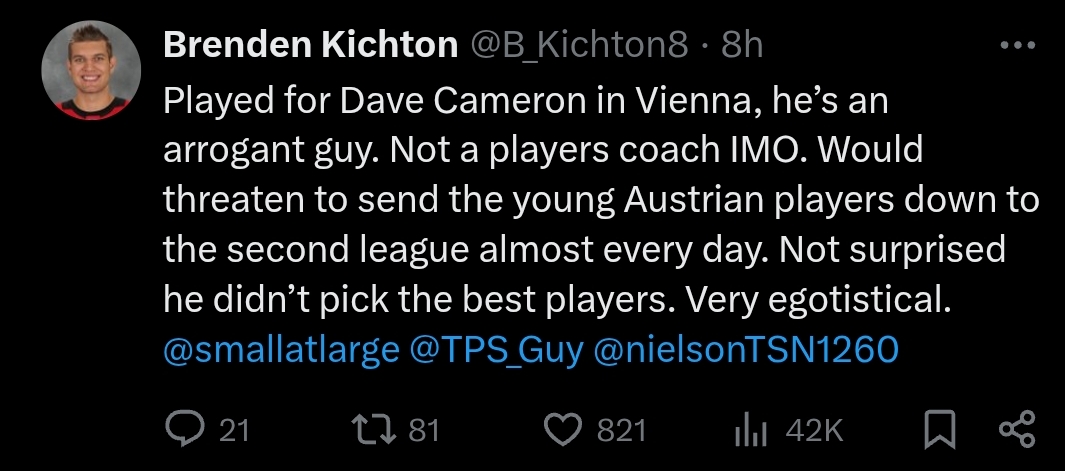This screenshot has height=471, width=1065.
Task: Click the reply speech bubble icon
Action: pos(183,430)
